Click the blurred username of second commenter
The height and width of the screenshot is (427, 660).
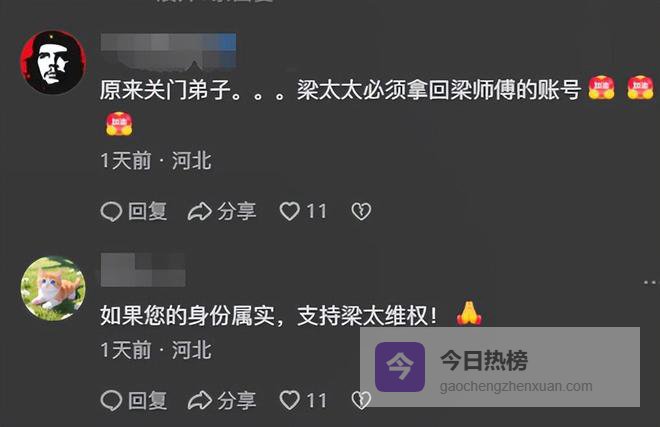(x=143, y=270)
